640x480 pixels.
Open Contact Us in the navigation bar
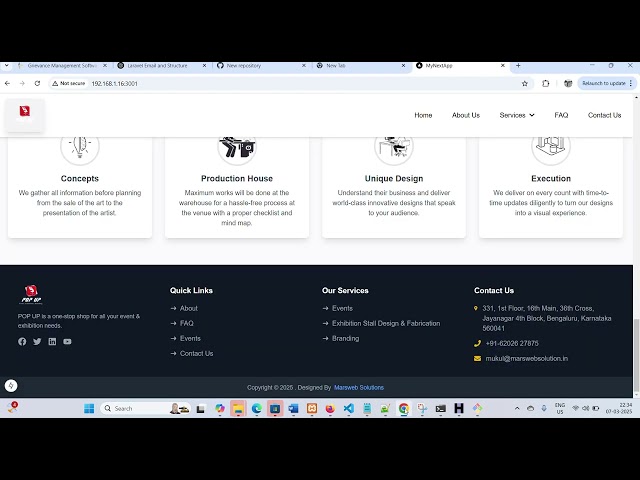coord(604,115)
